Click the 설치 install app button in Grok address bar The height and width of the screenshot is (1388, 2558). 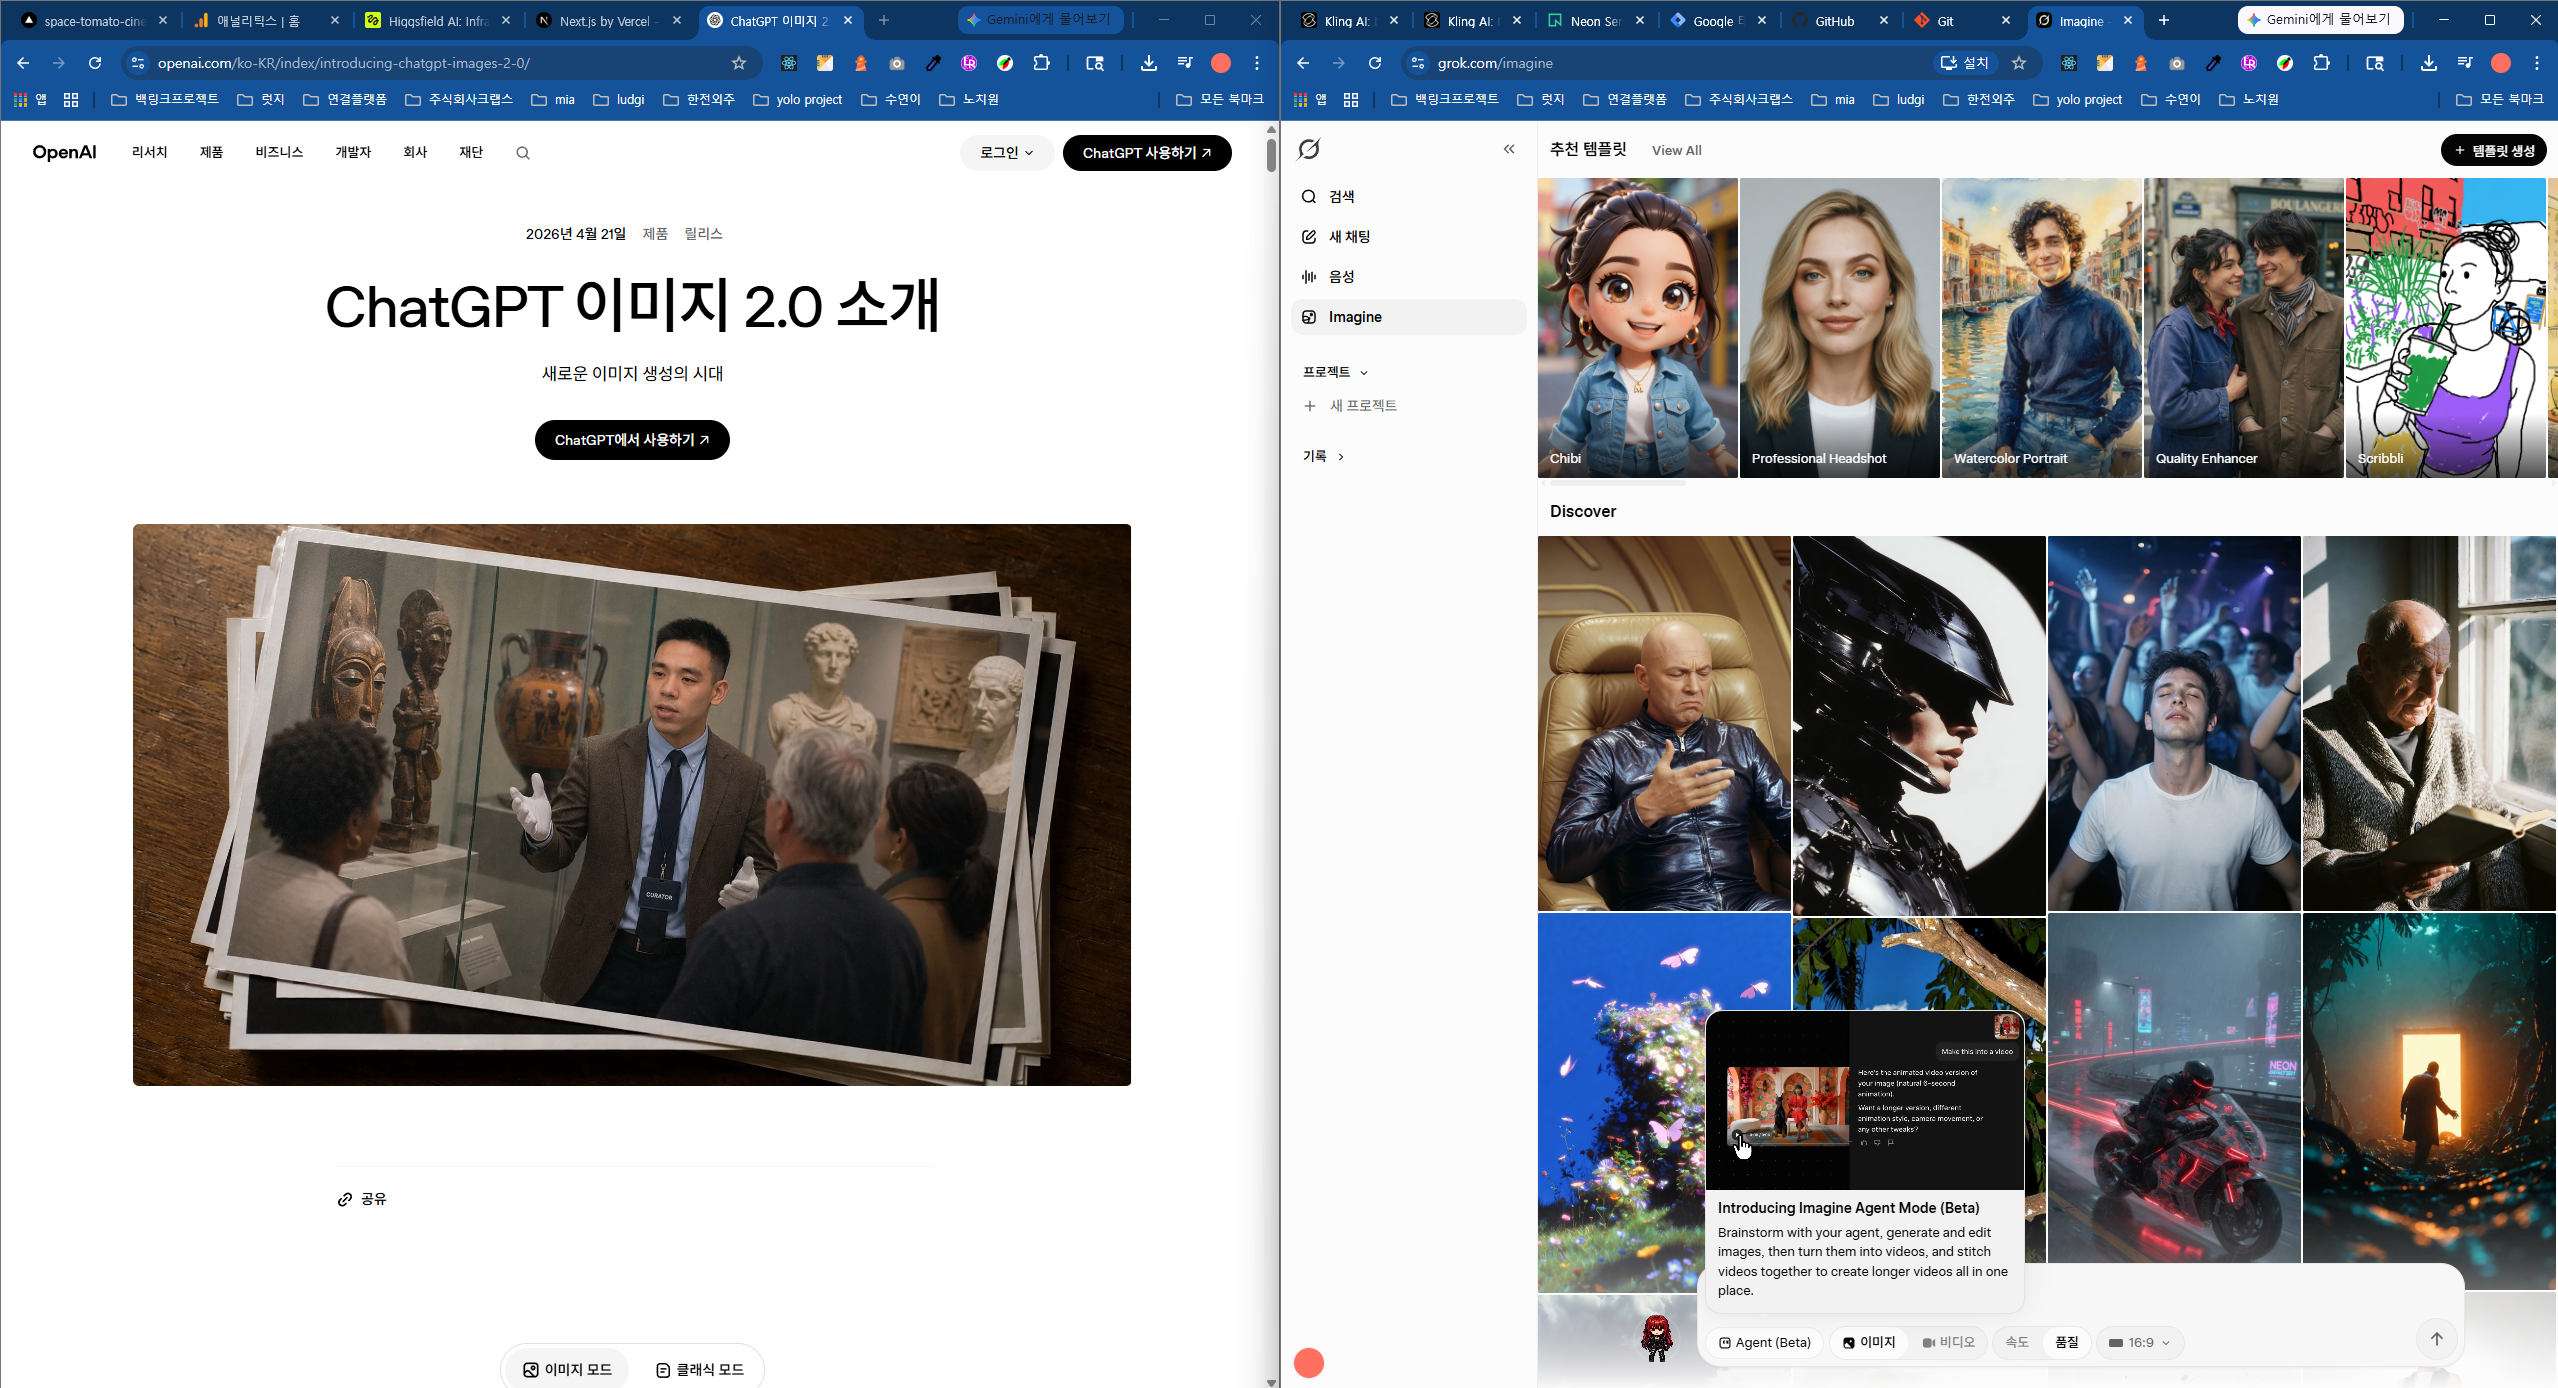[1966, 63]
